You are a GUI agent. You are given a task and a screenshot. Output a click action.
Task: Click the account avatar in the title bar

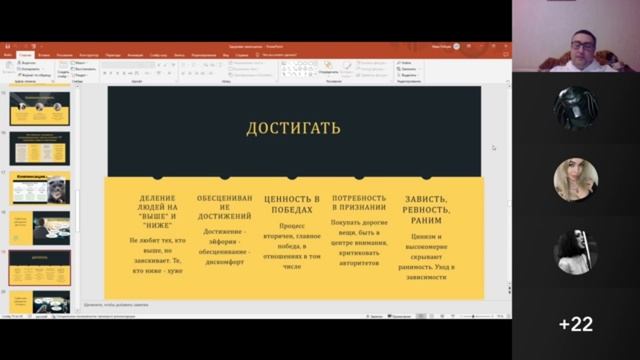(x=456, y=46)
